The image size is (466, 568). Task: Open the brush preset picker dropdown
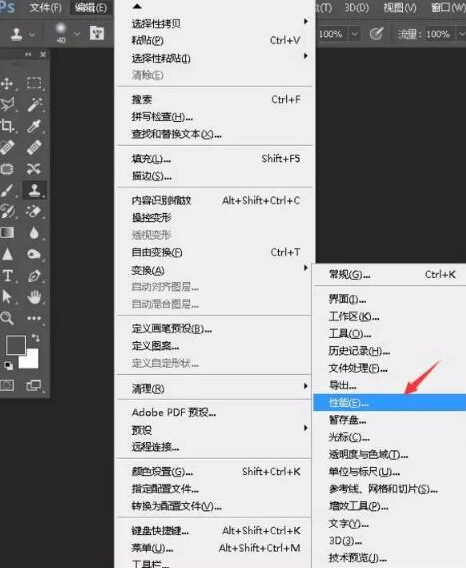pyautogui.click(x=77, y=34)
